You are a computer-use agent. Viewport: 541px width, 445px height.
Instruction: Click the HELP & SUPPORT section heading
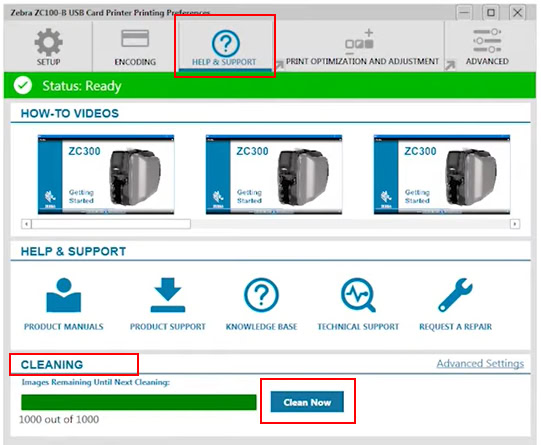point(73,251)
